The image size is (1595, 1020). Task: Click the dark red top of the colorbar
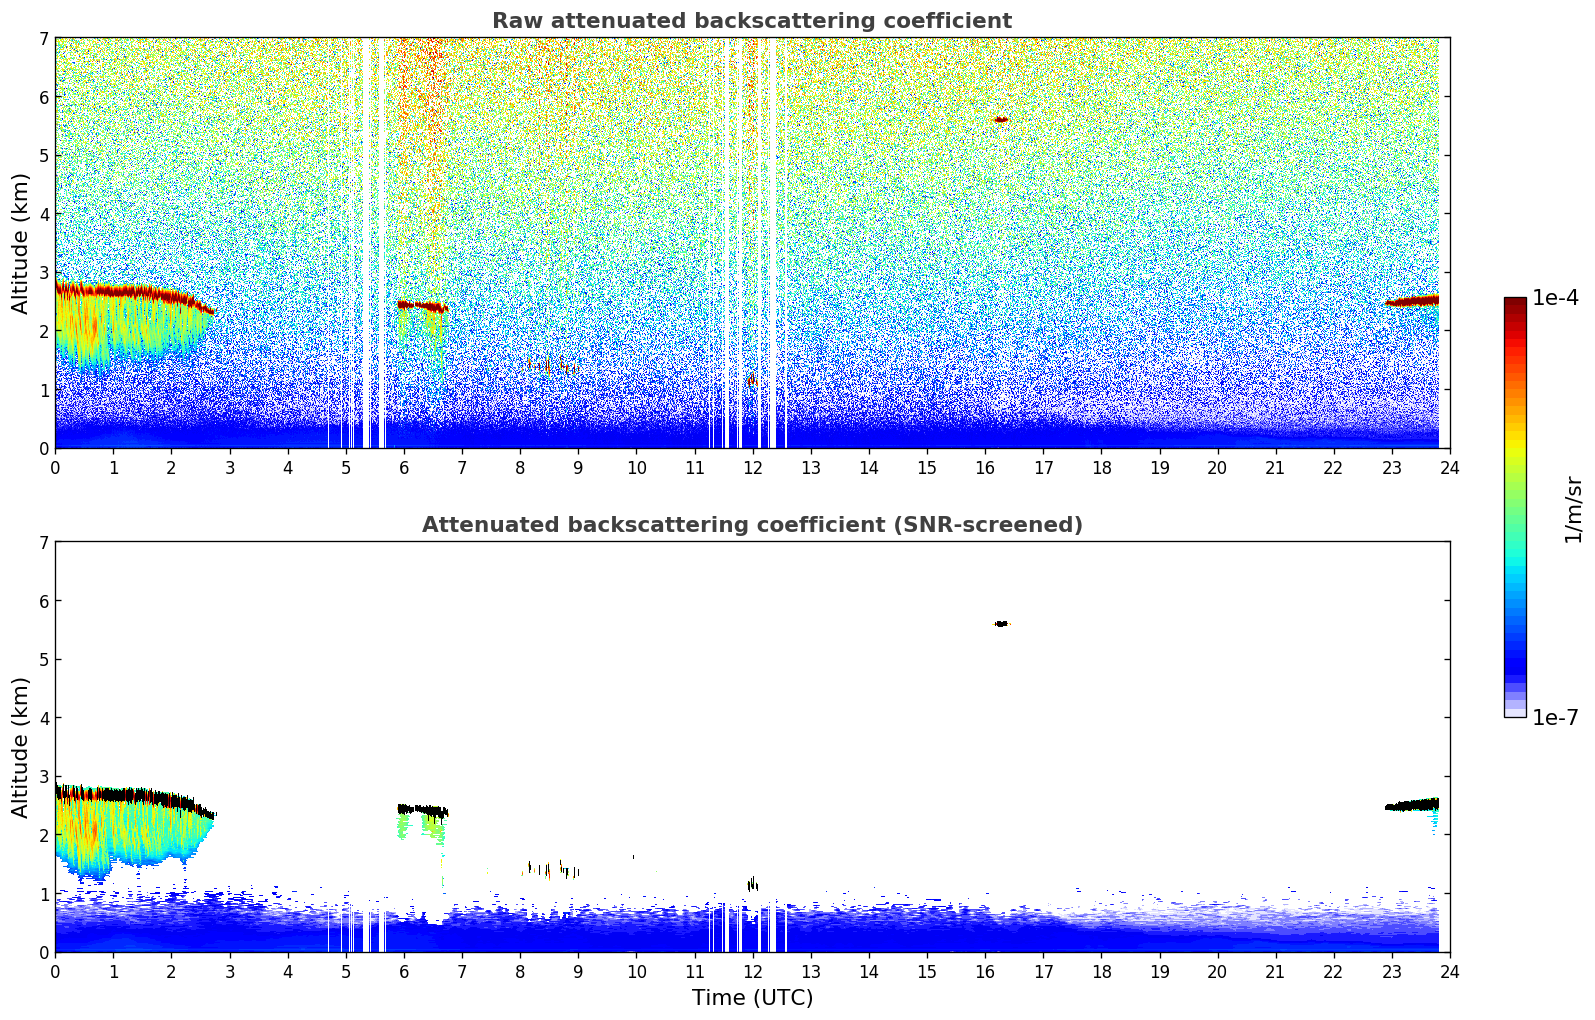[x=1514, y=305]
